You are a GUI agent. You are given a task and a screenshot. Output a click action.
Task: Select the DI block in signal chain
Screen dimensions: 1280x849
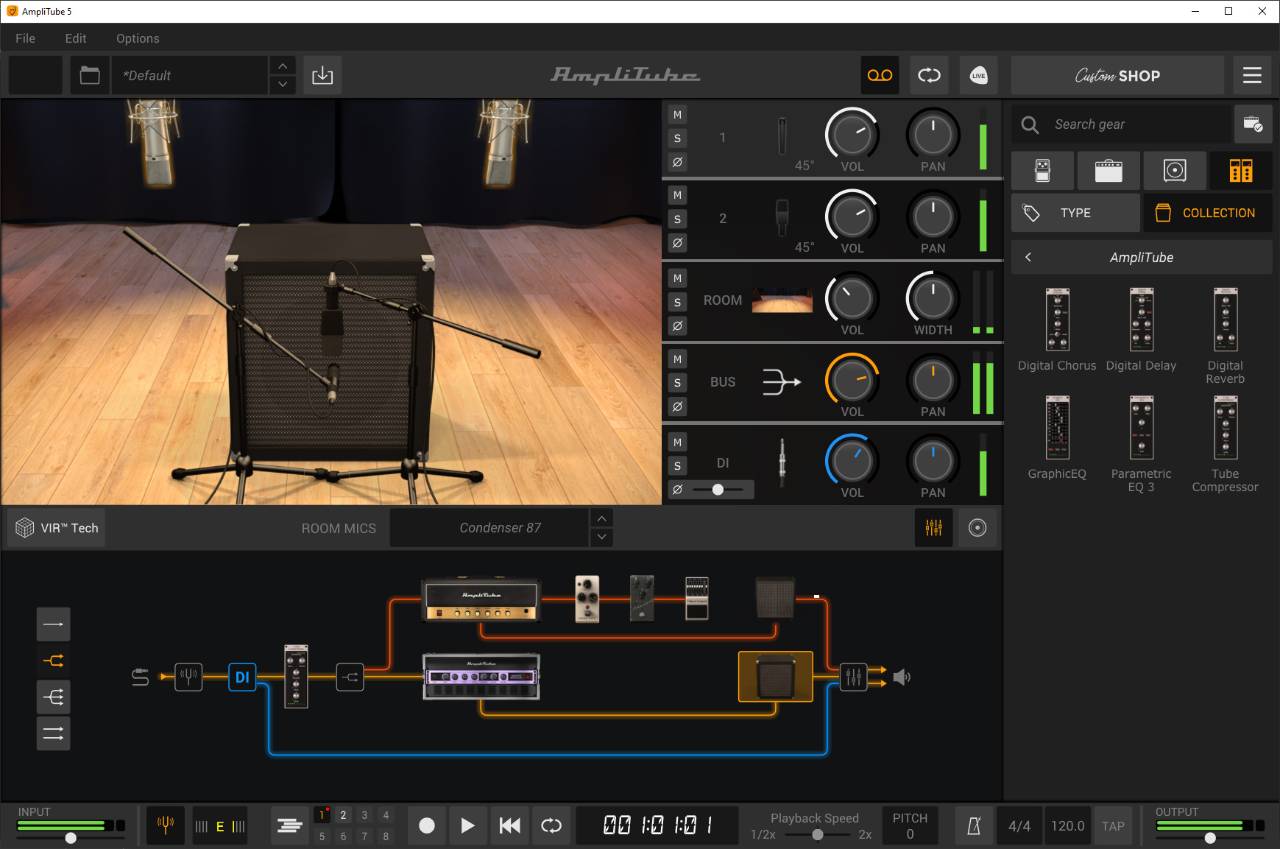pos(242,677)
